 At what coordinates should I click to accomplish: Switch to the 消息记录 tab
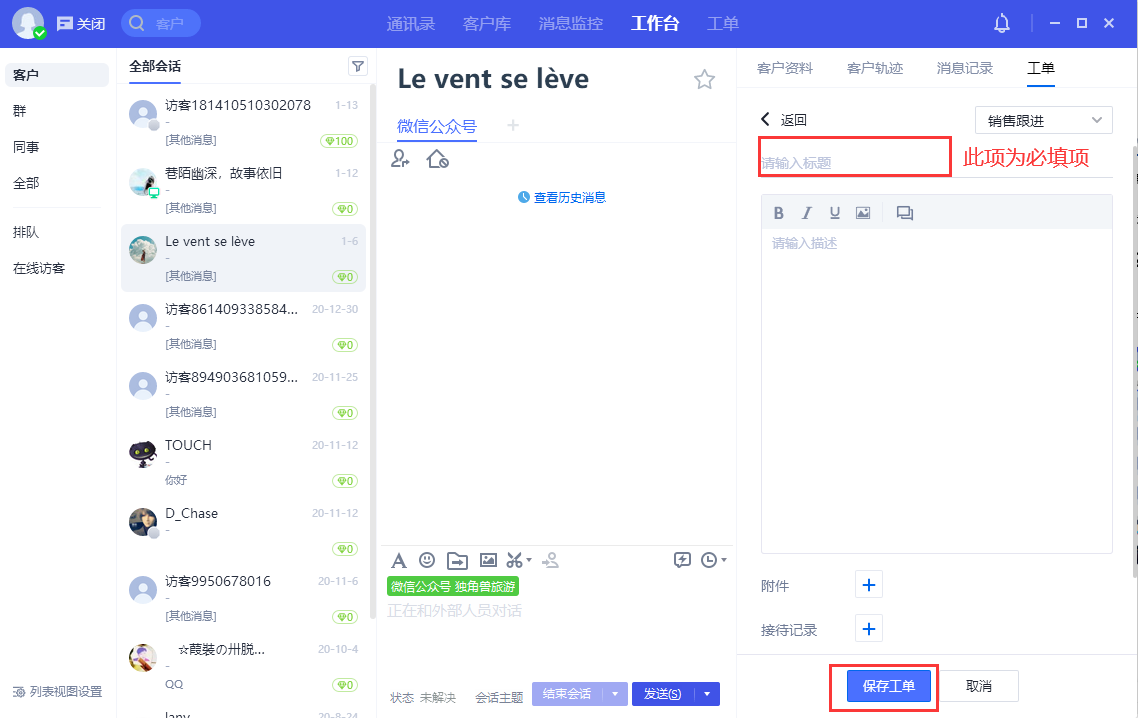(x=965, y=68)
